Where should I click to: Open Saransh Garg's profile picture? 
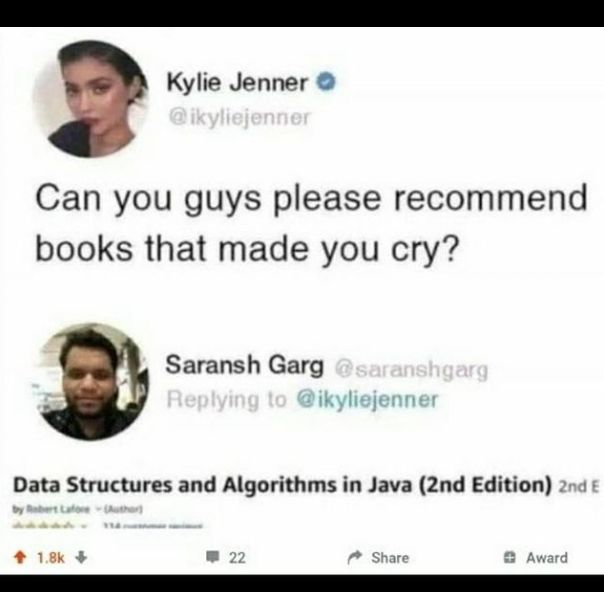coord(91,381)
